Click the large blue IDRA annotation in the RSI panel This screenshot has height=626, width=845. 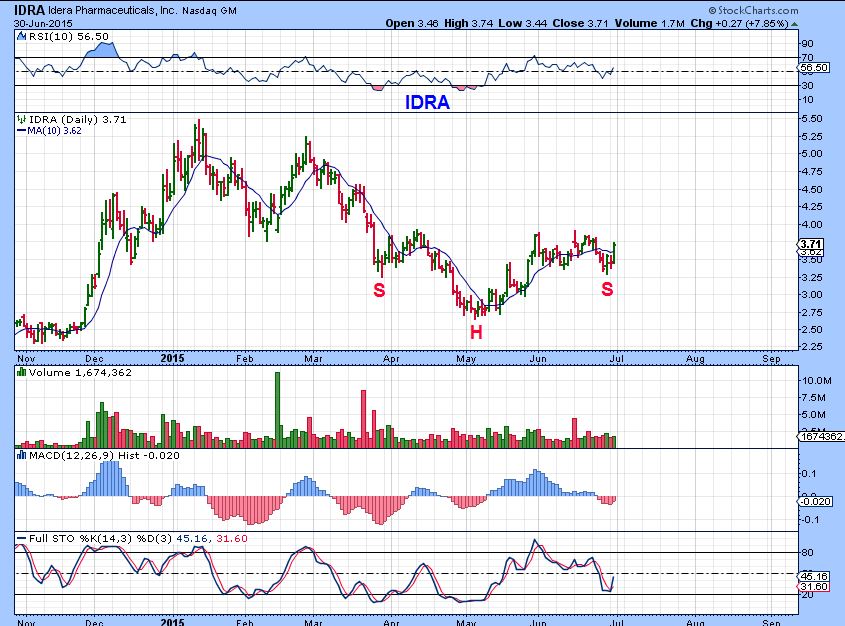click(427, 102)
